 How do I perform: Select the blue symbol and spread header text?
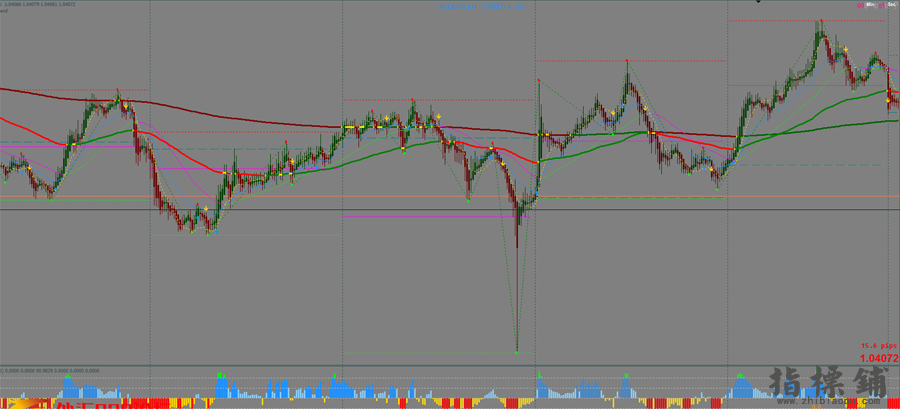(481, 7)
